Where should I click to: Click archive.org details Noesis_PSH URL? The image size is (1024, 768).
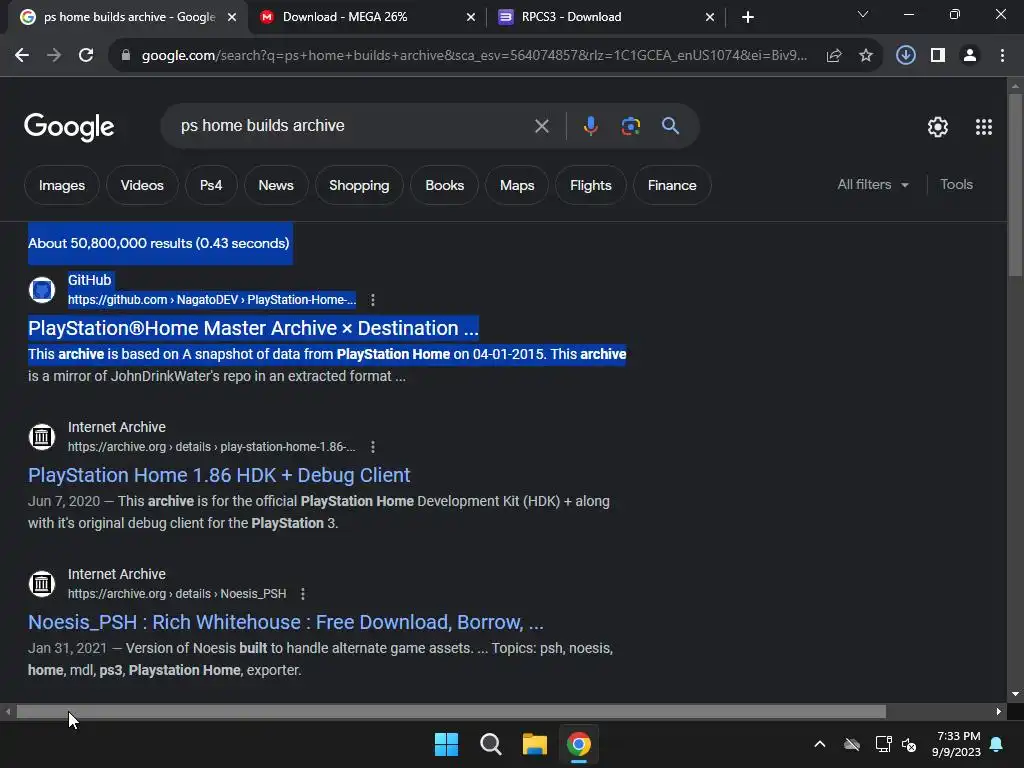(177, 594)
